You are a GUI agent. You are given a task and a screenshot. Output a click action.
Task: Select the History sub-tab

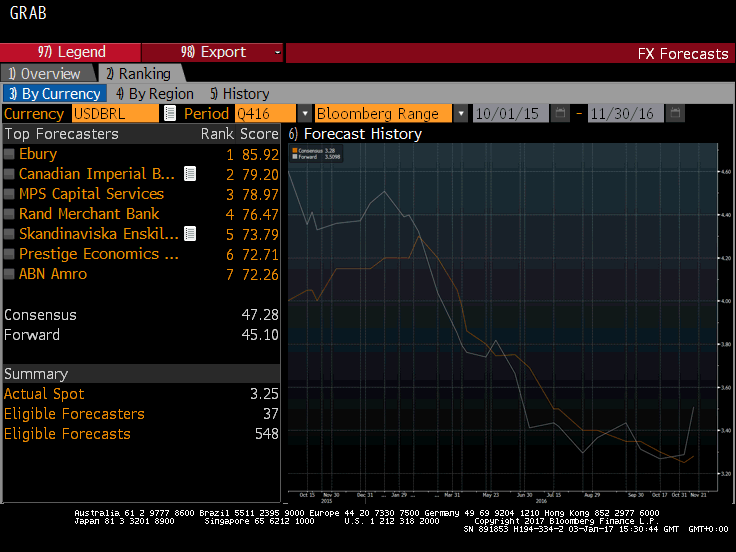point(240,93)
